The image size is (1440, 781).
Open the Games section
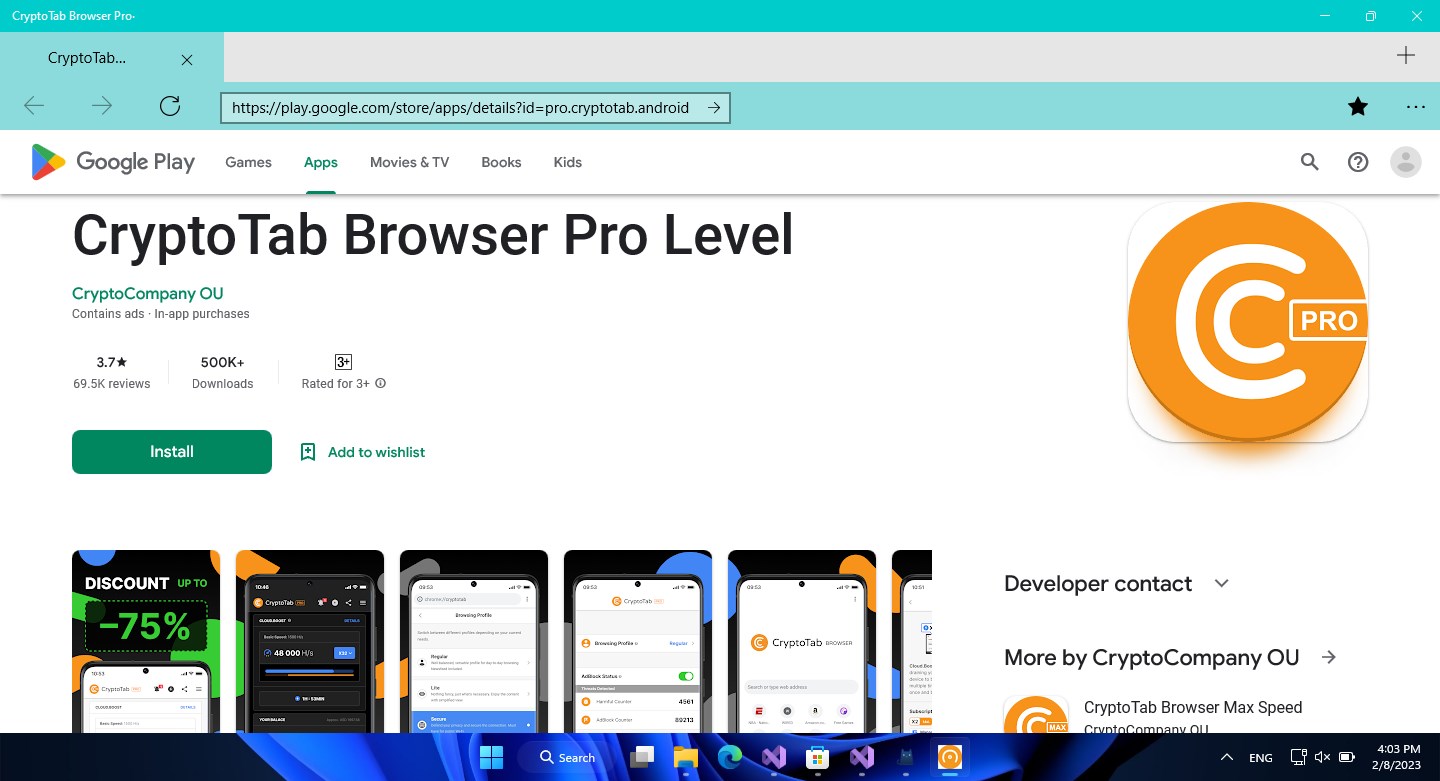[248, 162]
